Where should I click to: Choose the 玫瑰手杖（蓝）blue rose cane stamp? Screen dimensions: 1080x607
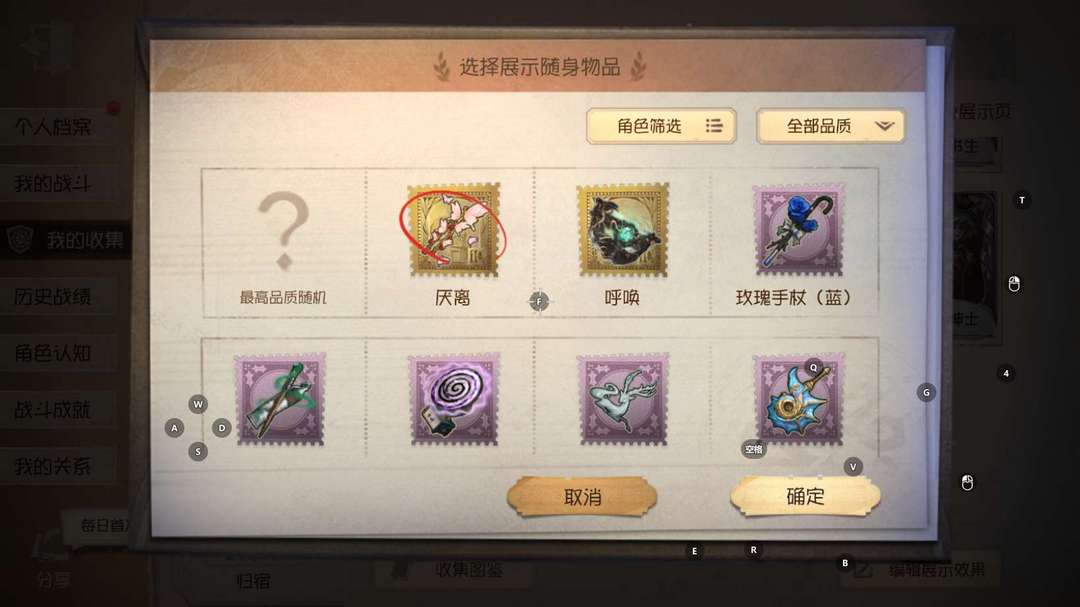tap(798, 229)
